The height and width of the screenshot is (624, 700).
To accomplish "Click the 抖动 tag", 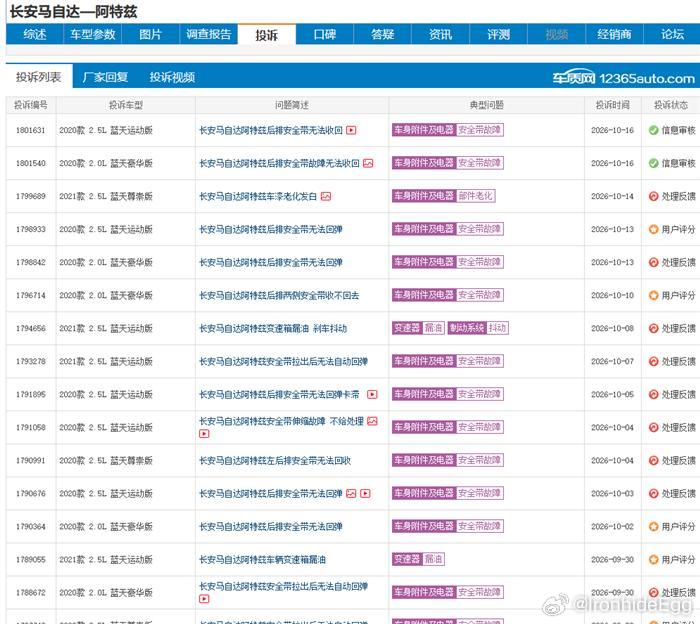I will coord(497,328).
